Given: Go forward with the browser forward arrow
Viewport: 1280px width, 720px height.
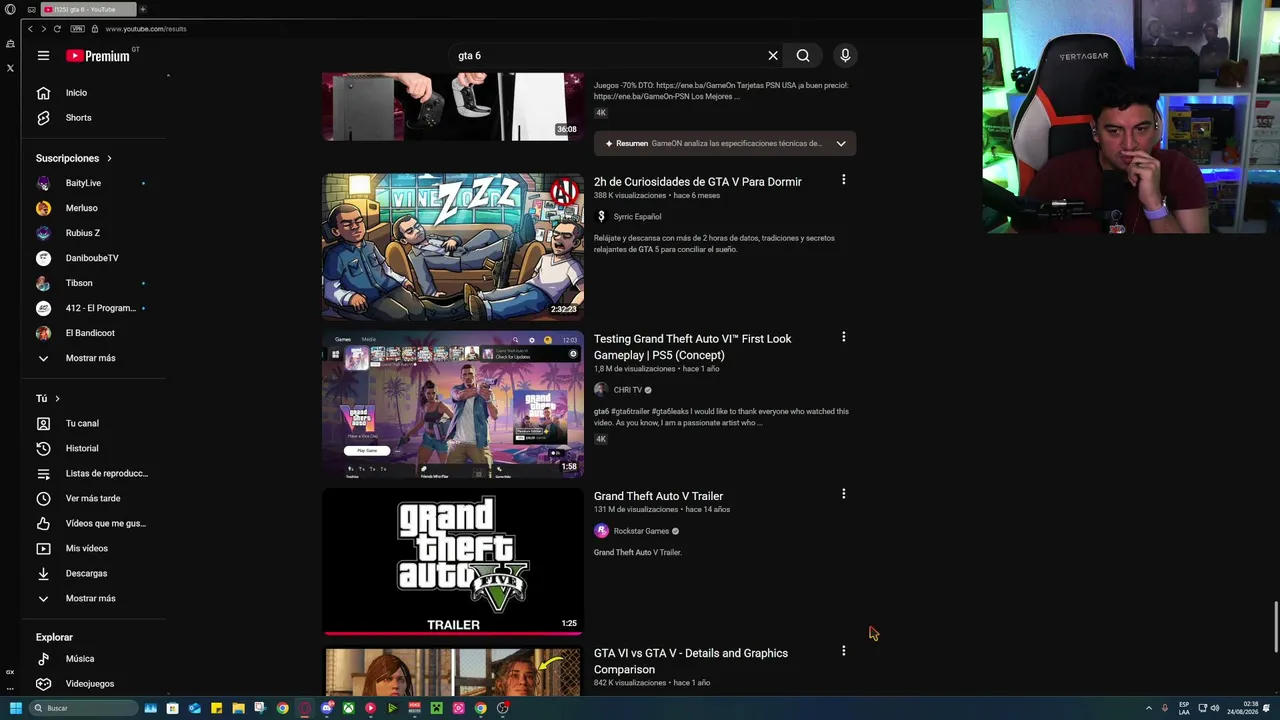Looking at the screenshot, I should pyautogui.click(x=43, y=29).
